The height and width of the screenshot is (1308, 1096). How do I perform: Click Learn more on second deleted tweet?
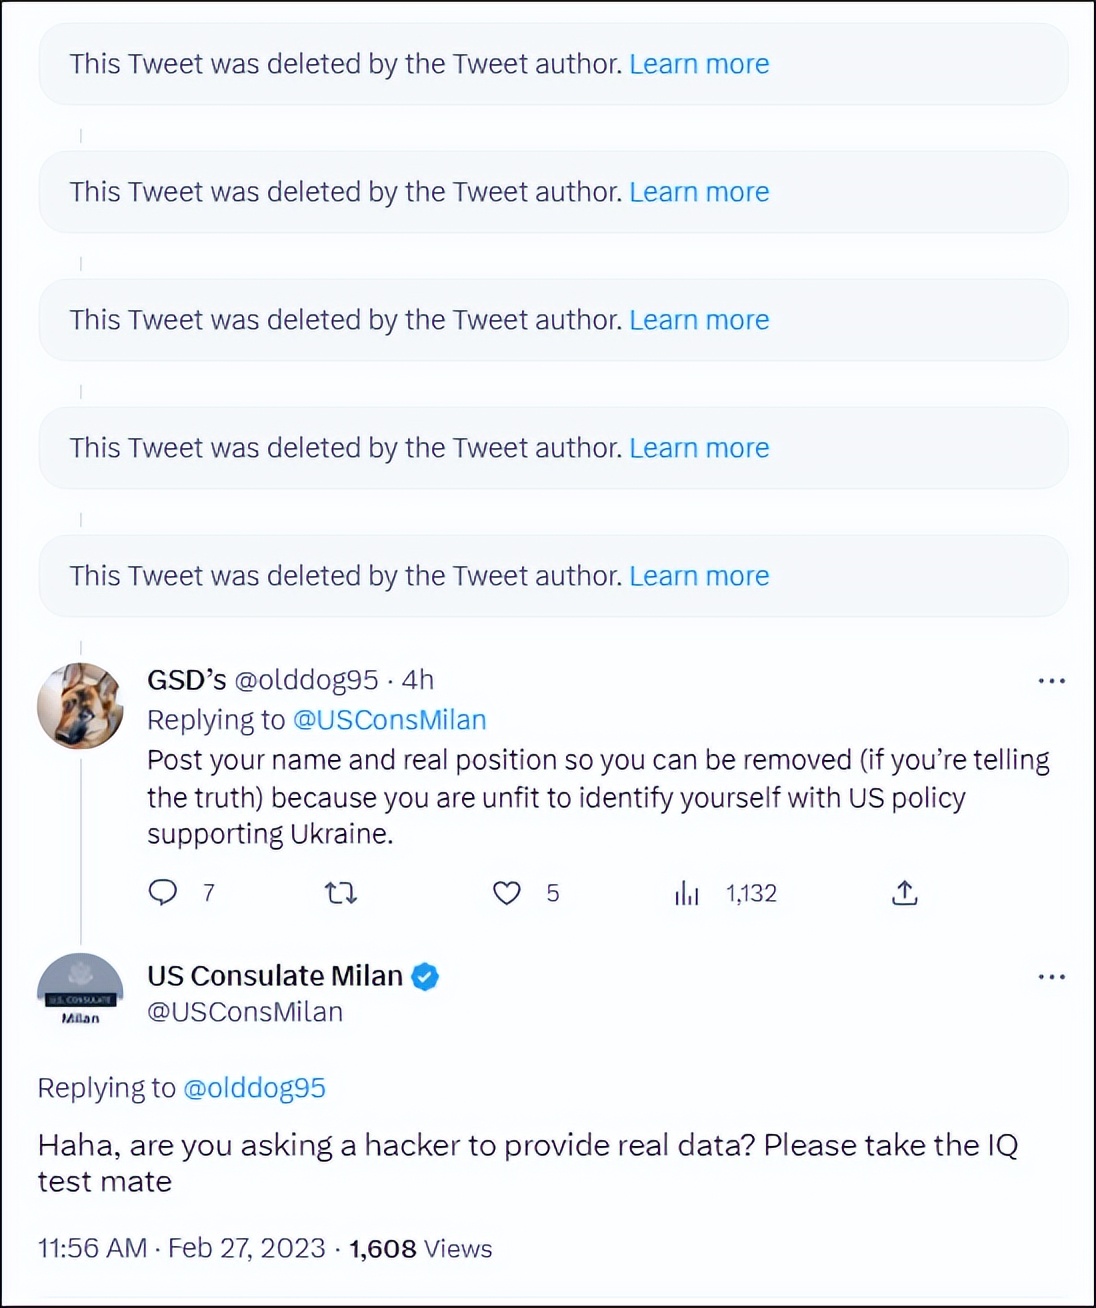[699, 192]
